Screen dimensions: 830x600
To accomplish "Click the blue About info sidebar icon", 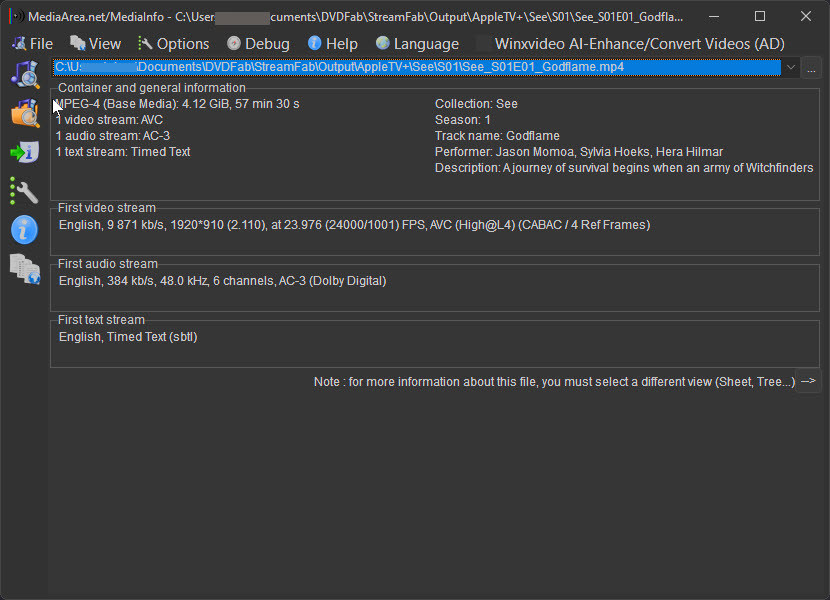I will [24, 229].
